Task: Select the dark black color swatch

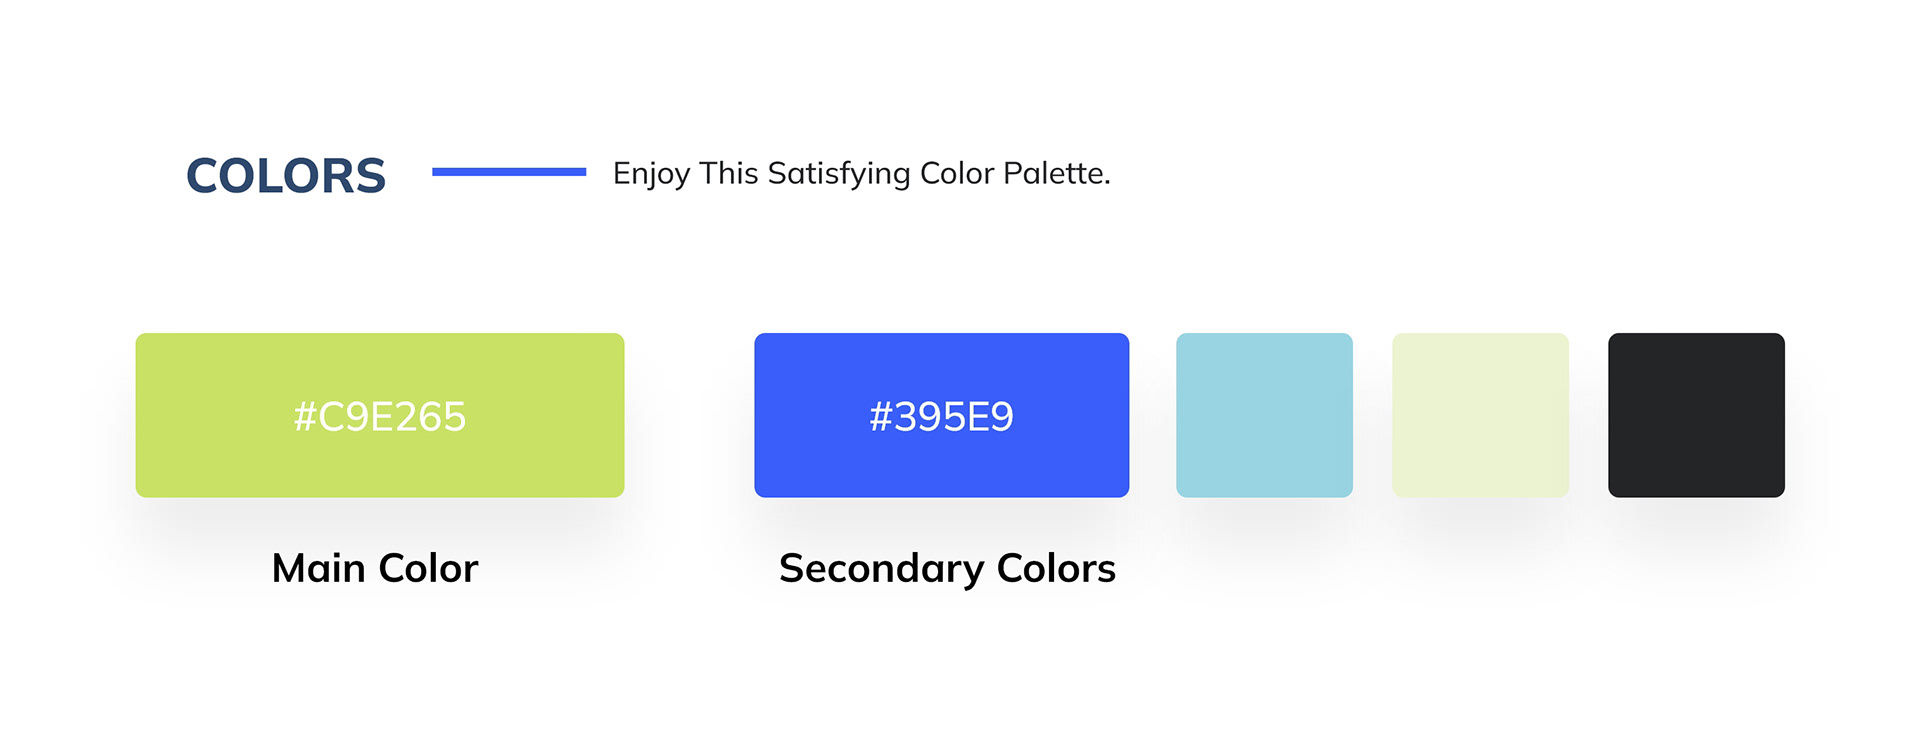Action: (x=1696, y=415)
